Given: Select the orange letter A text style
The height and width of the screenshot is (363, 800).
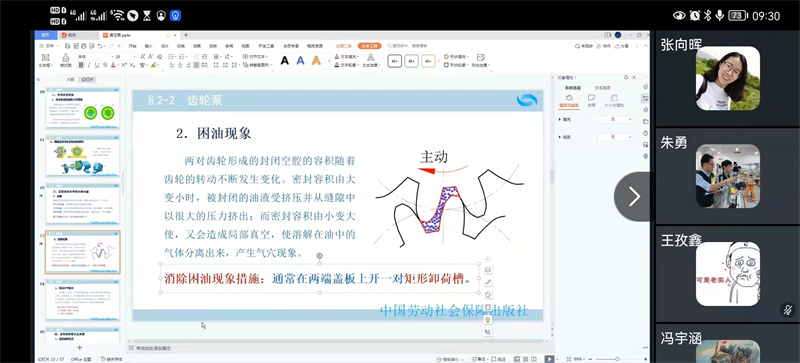Looking at the screenshot, I should pyautogui.click(x=316, y=61).
